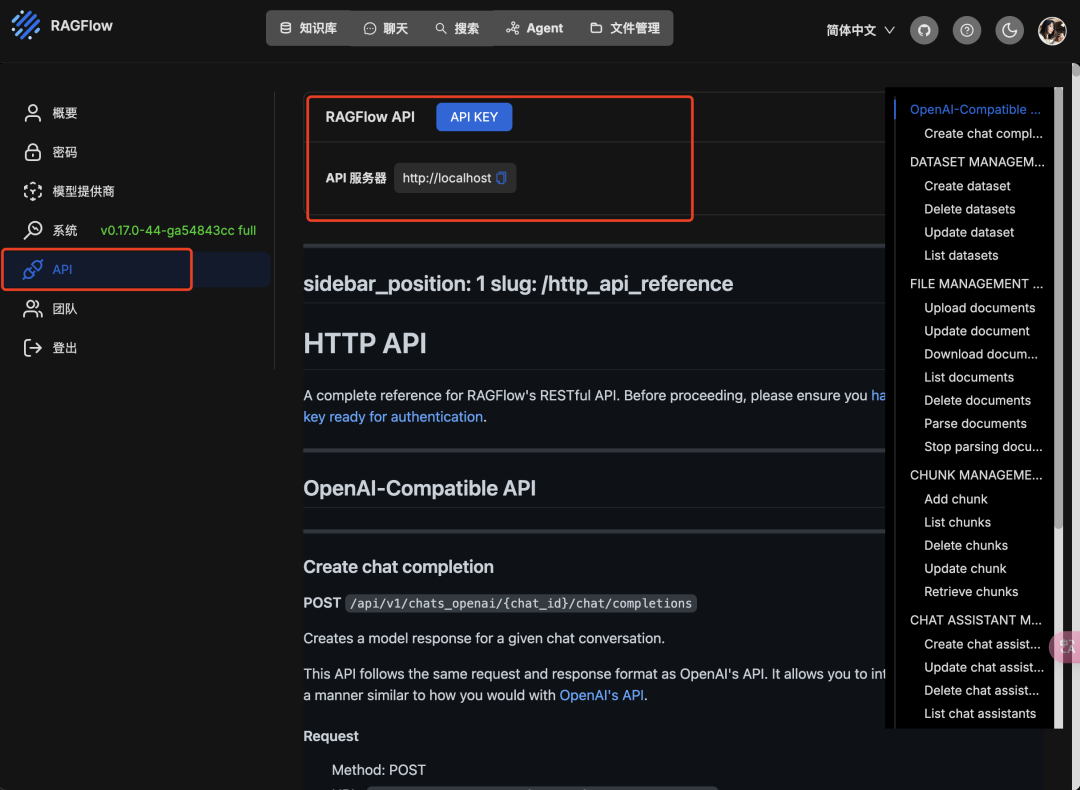
Task: Go to List chunks in outline
Action: tap(957, 522)
